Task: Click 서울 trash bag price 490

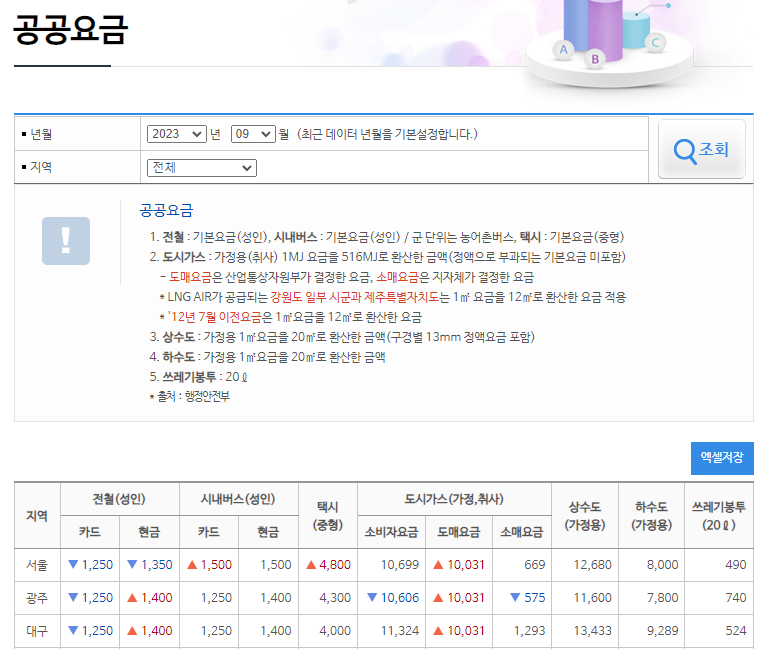Action: [736, 565]
